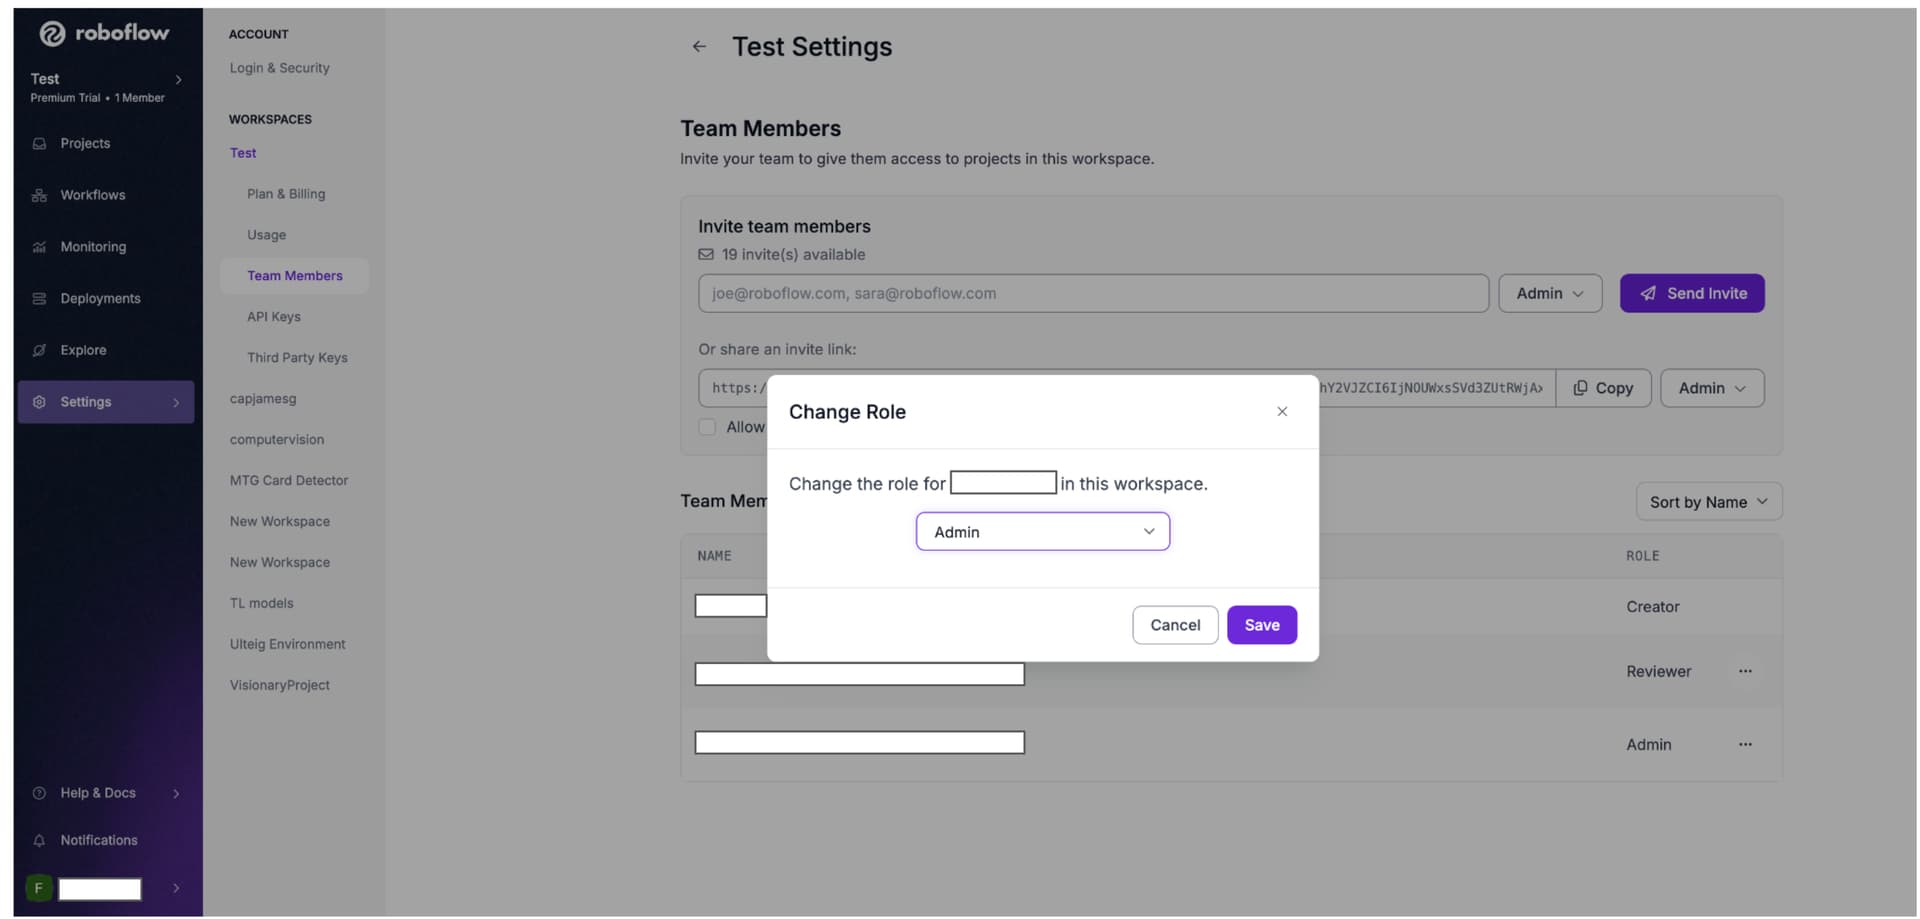Select Team Members in settings menu
Screen dimensions: 1920x919
point(295,276)
